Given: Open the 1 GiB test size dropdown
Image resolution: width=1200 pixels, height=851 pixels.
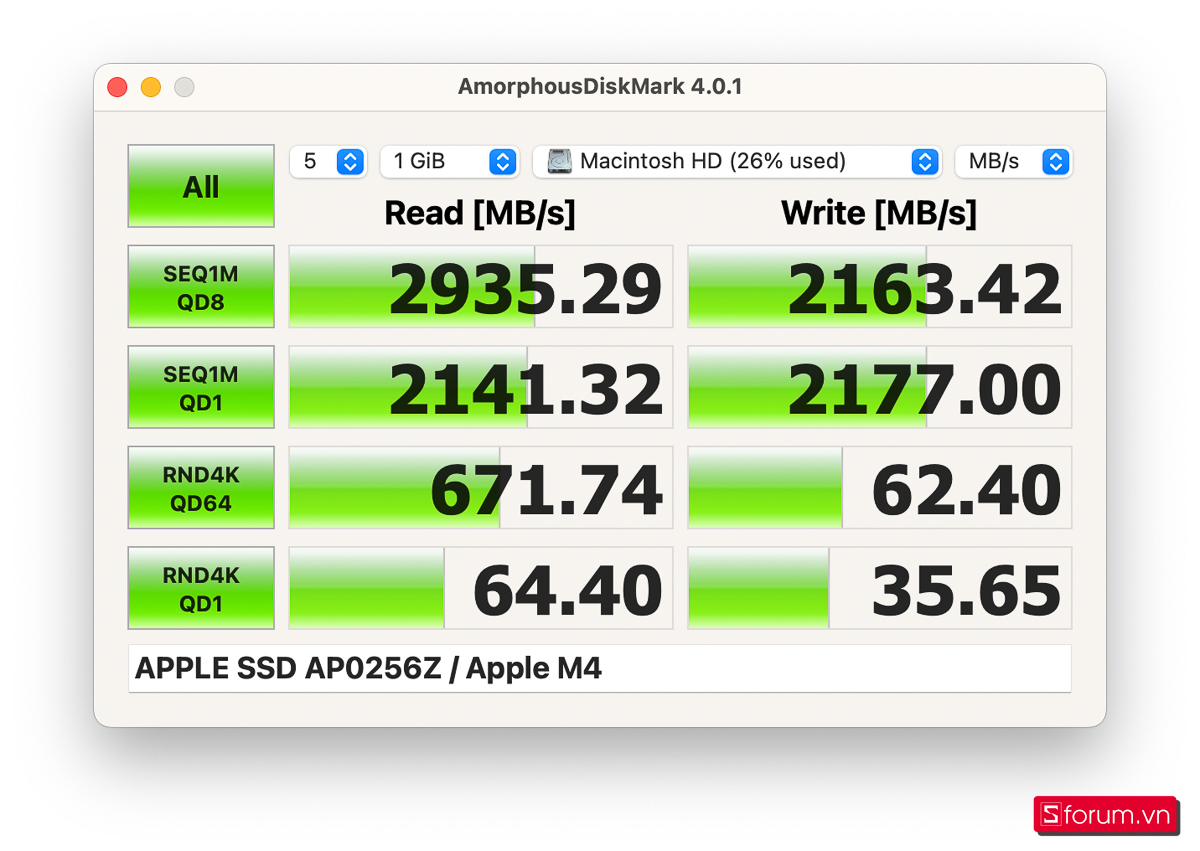Looking at the screenshot, I should [449, 161].
